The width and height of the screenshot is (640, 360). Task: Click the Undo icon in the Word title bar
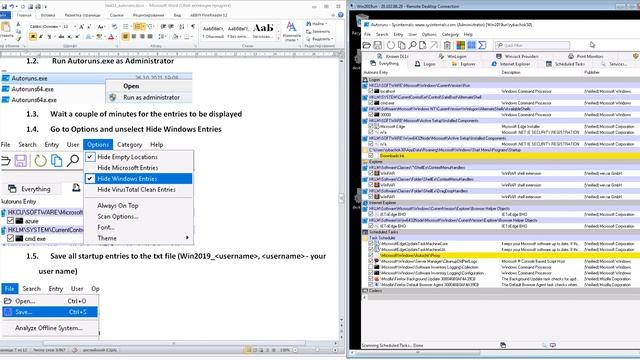coord(12,7)
